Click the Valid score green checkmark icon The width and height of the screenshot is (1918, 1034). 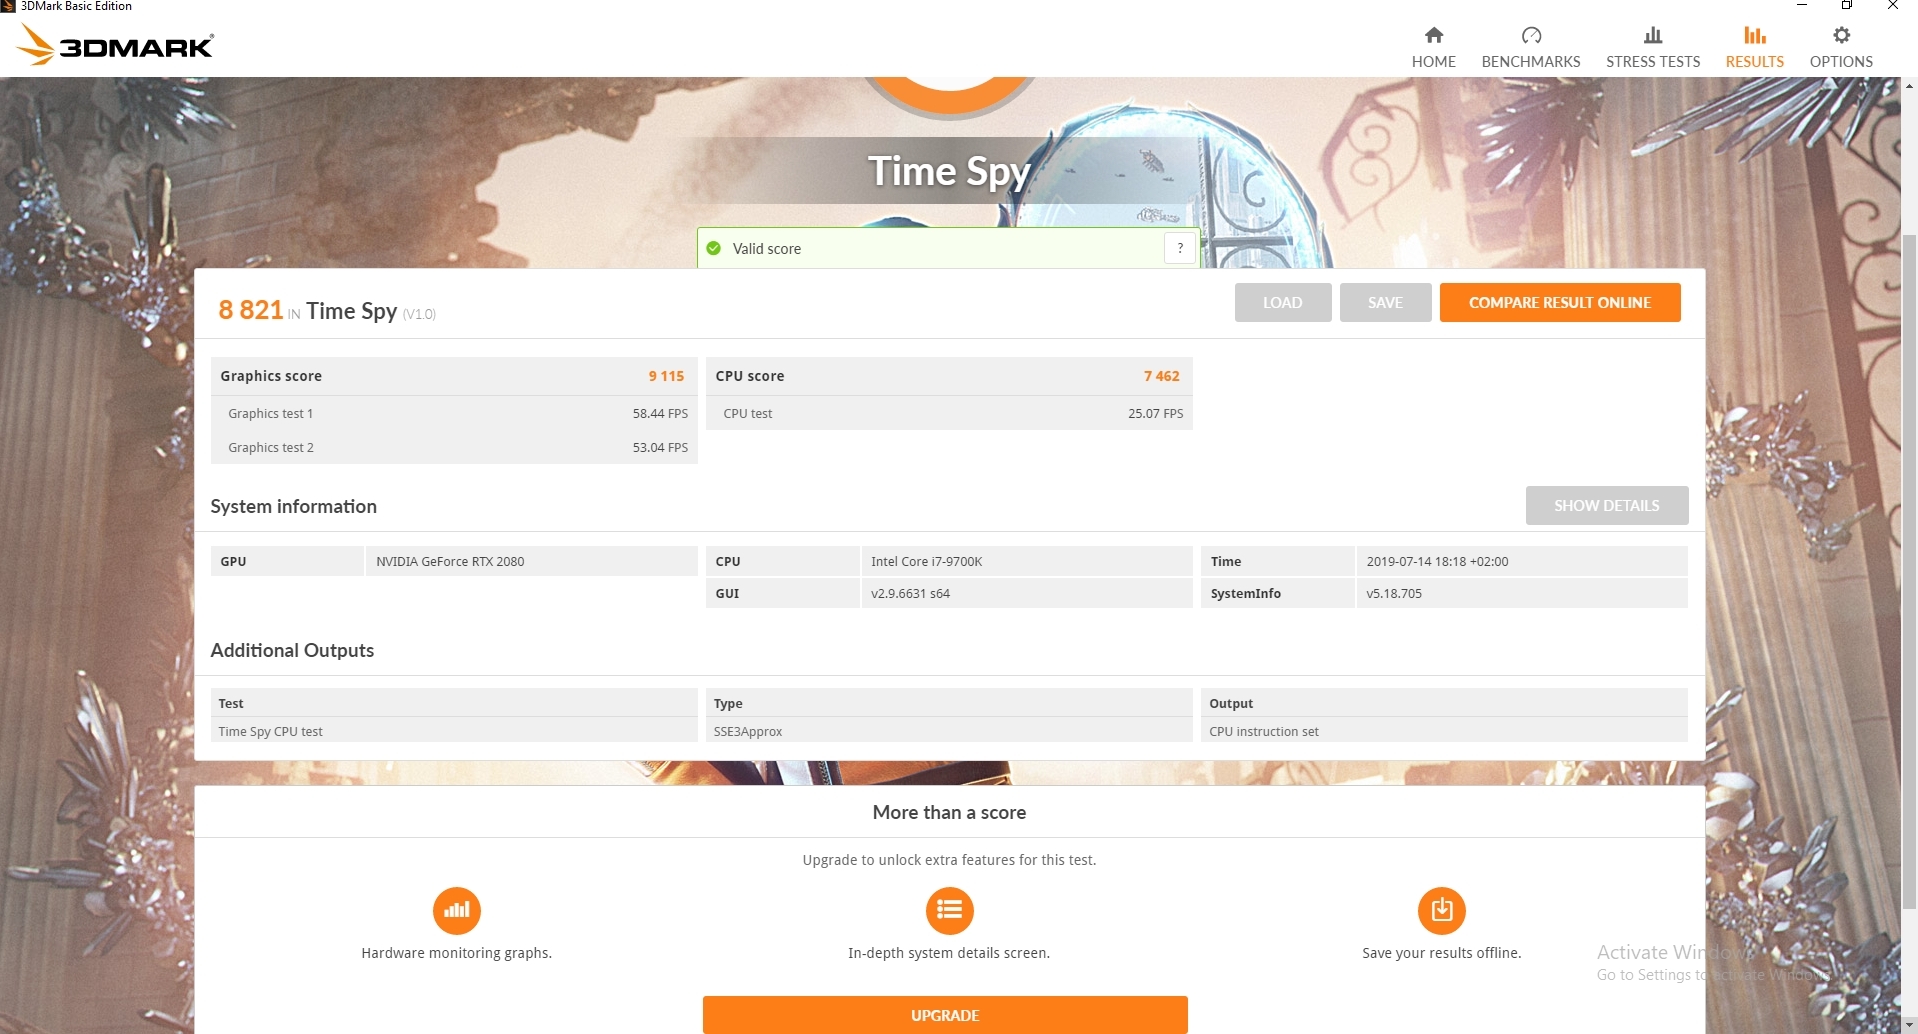(x=713, y=248)
